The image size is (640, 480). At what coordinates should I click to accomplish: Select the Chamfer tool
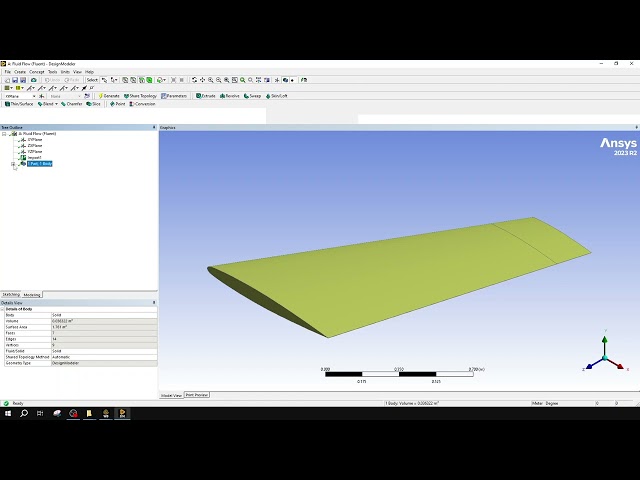point(71,104)
